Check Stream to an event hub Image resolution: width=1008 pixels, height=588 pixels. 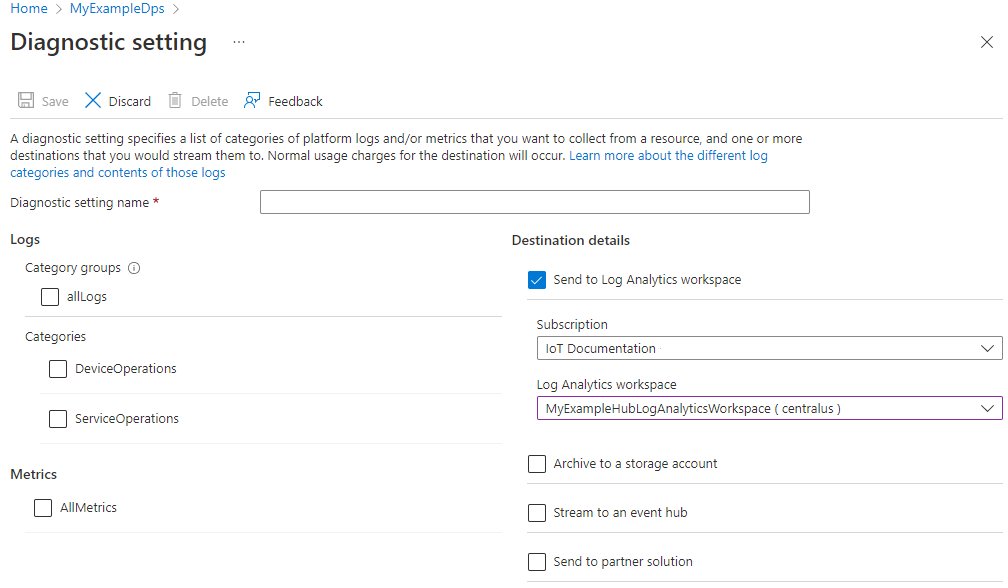tap(537, 512)
